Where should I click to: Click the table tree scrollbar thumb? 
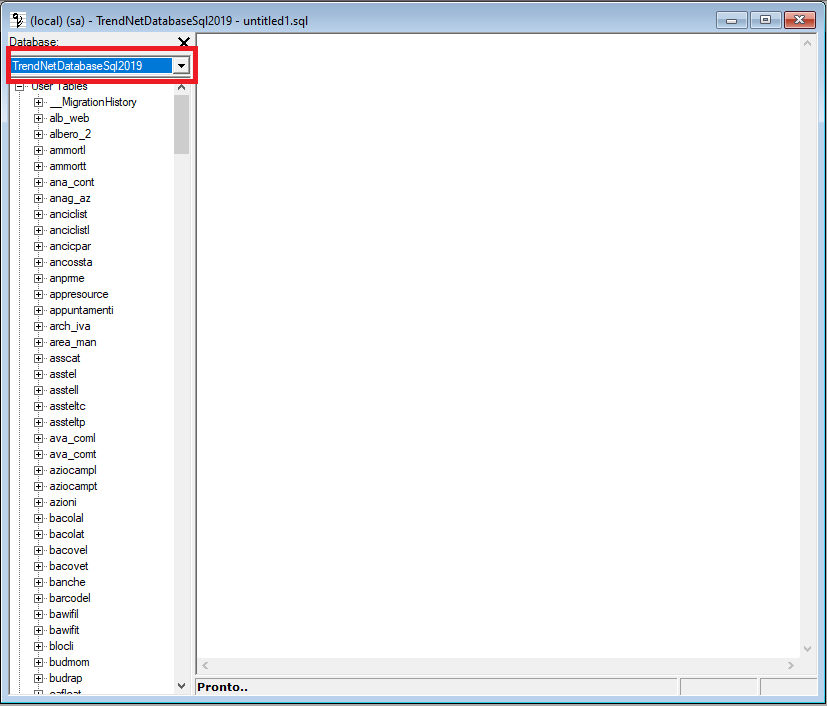click(181, 124)
